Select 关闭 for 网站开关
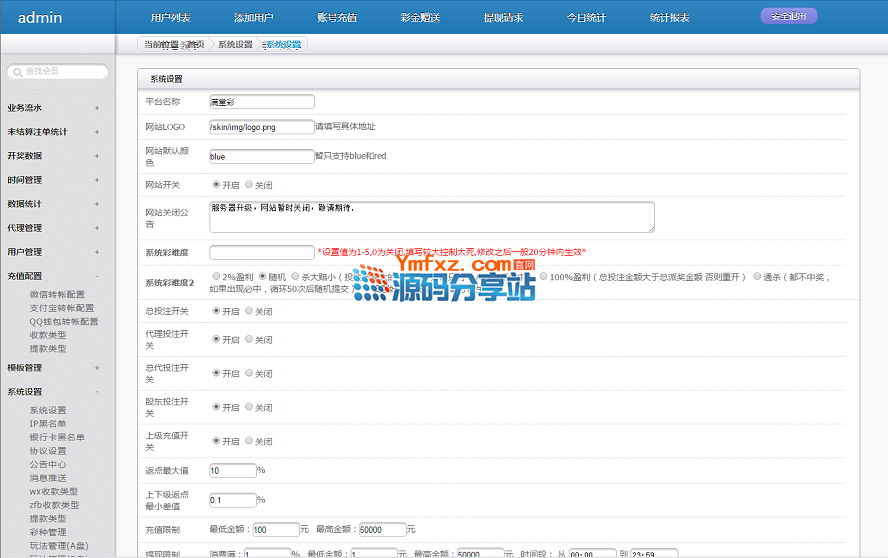The width and height of the screenshot is (888, 558). (250, 185)
